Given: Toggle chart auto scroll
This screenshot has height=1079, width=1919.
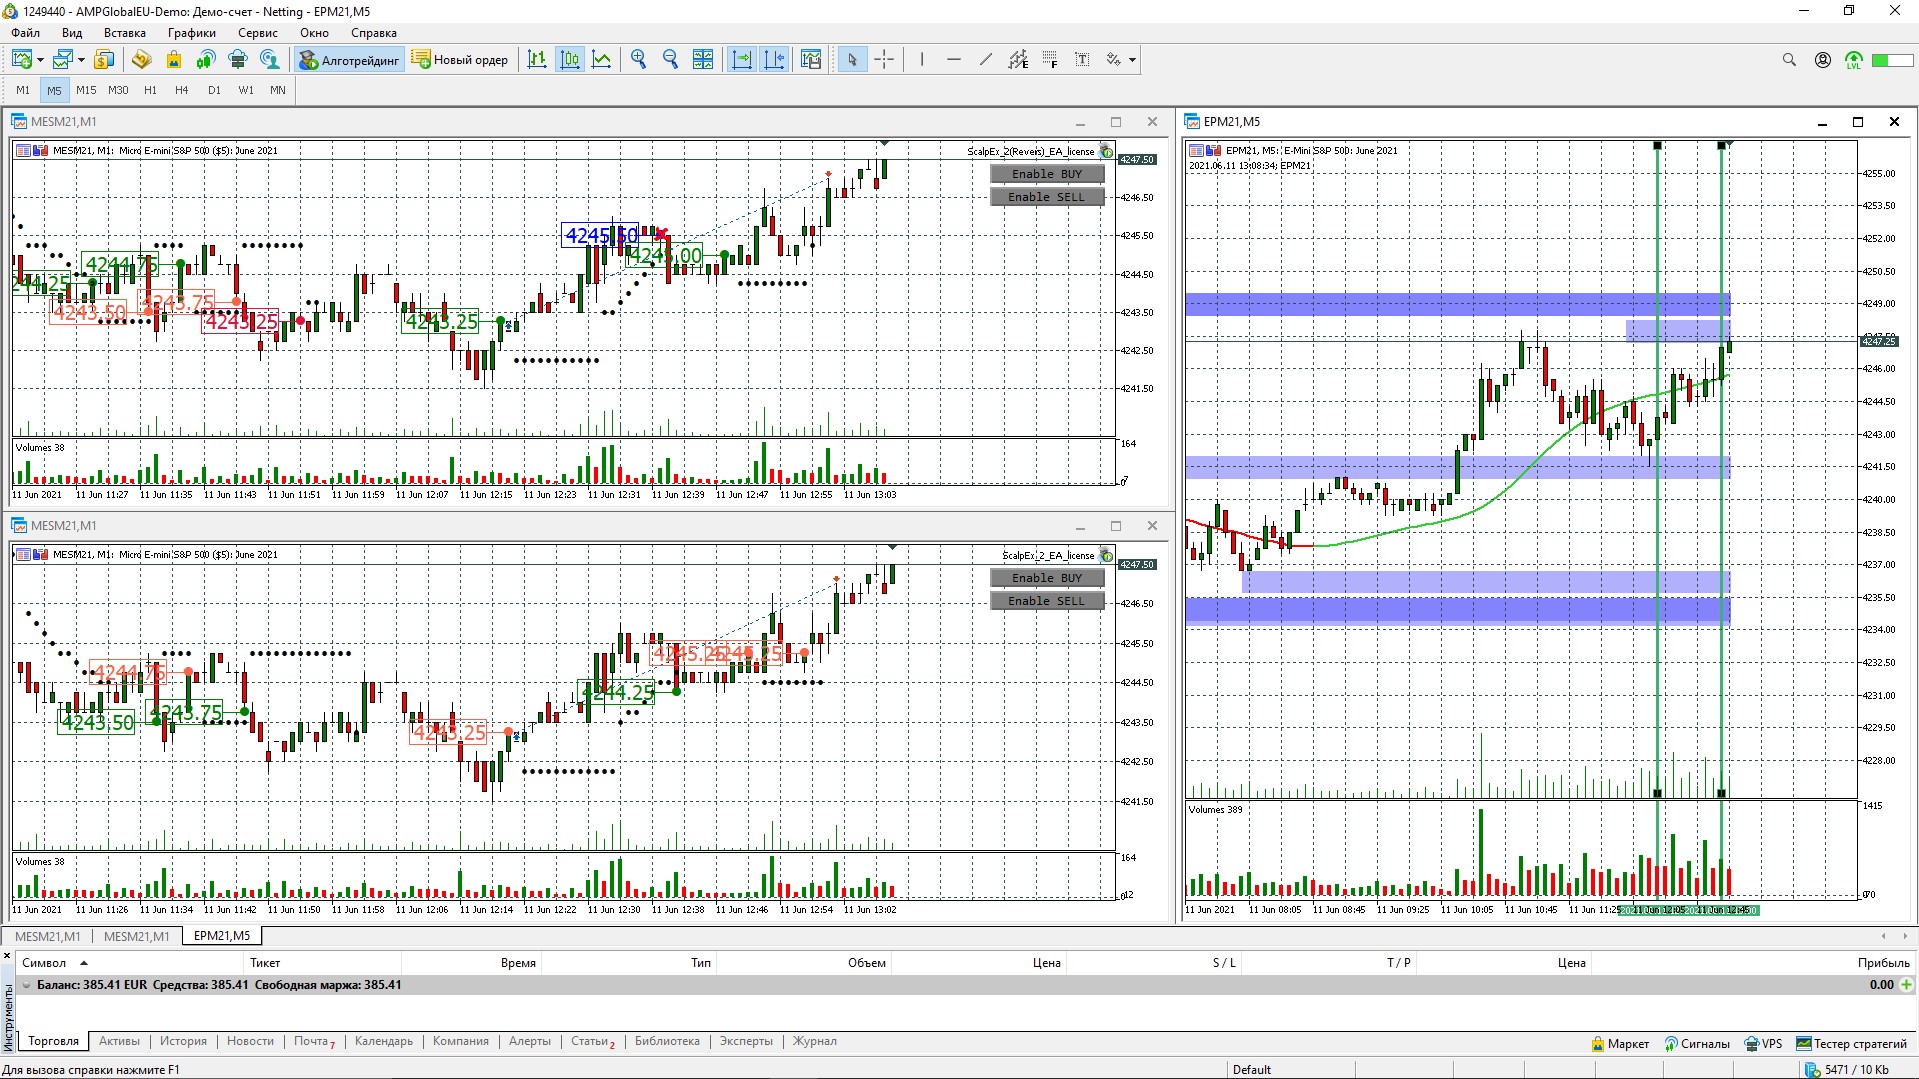Looking at the screenshot, I should click(742, 60).
